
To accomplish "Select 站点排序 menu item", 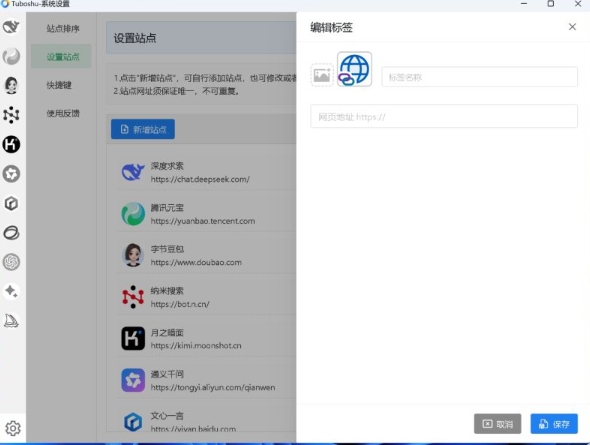I will click(x=63, y=29).
